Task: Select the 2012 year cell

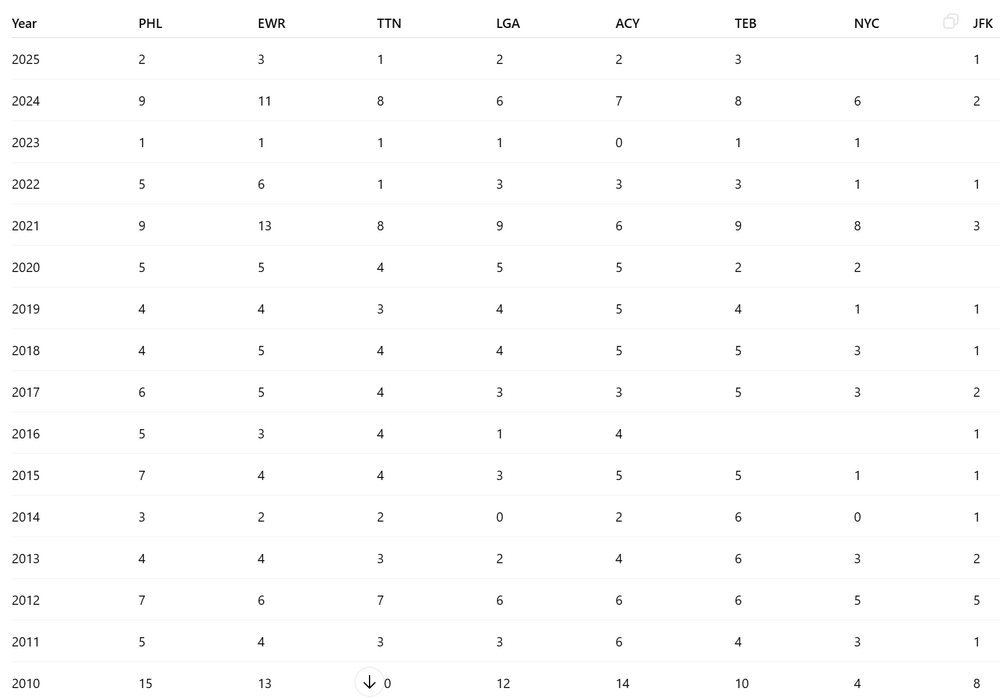Action: click(26, 600)
